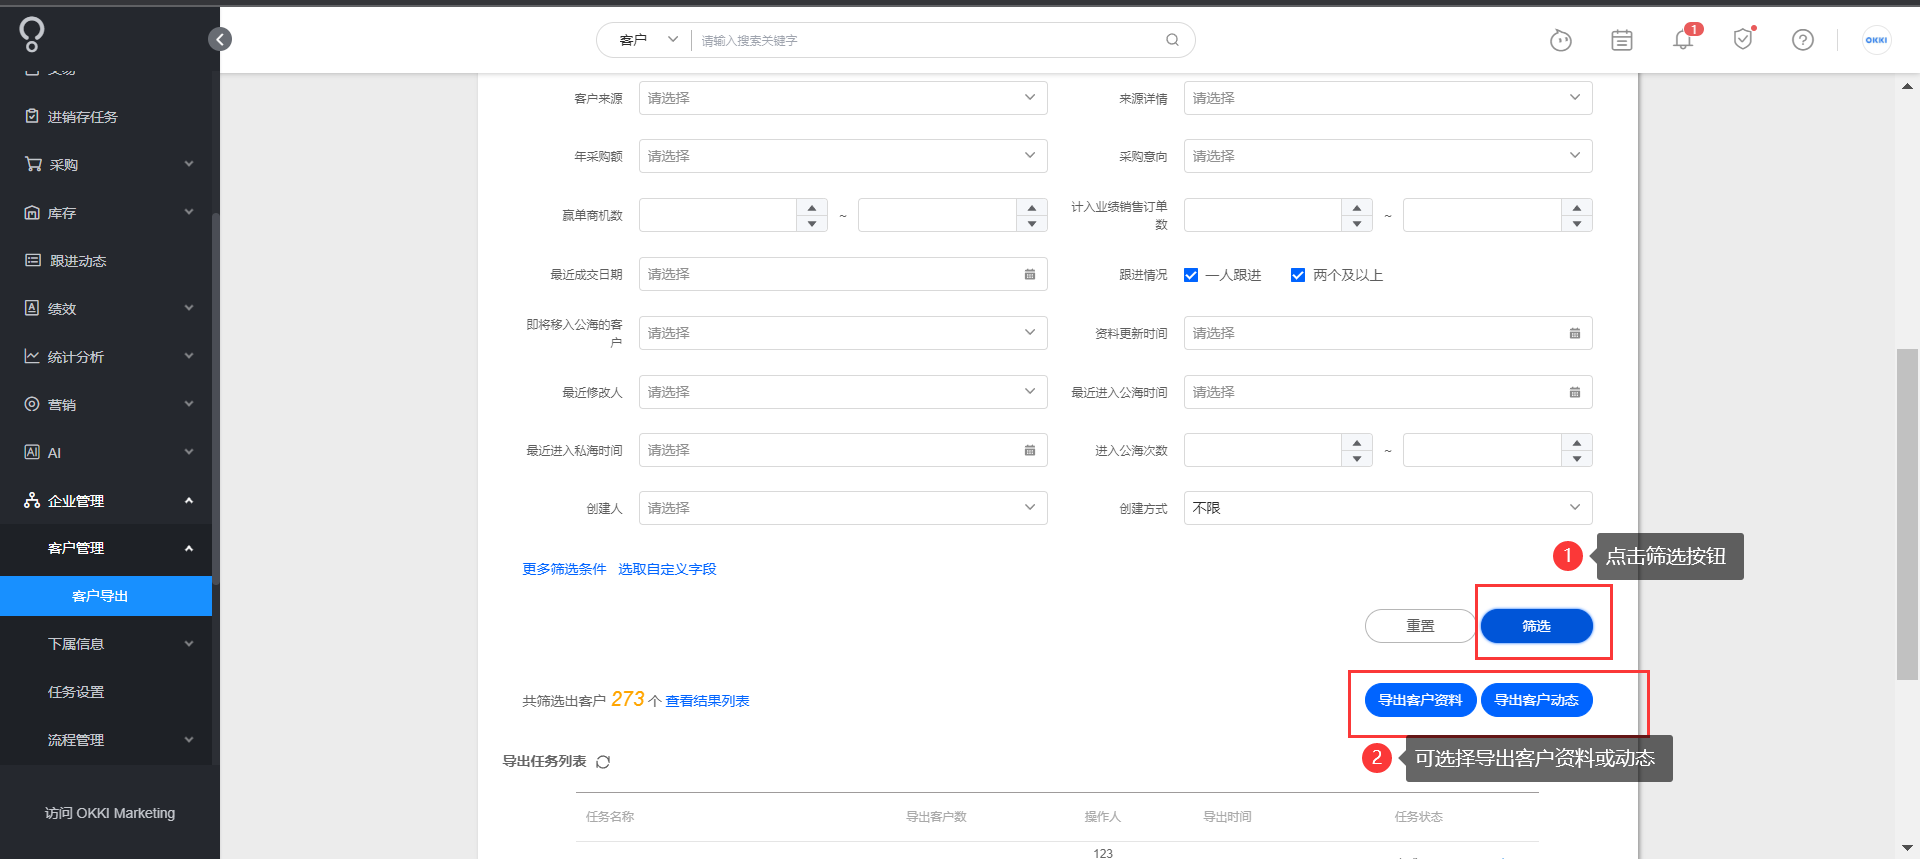Collapse the 企业管理 sidebar section
Image resolution: width=1920 pixels, height=859 pixels.
(x=106, y=501)
